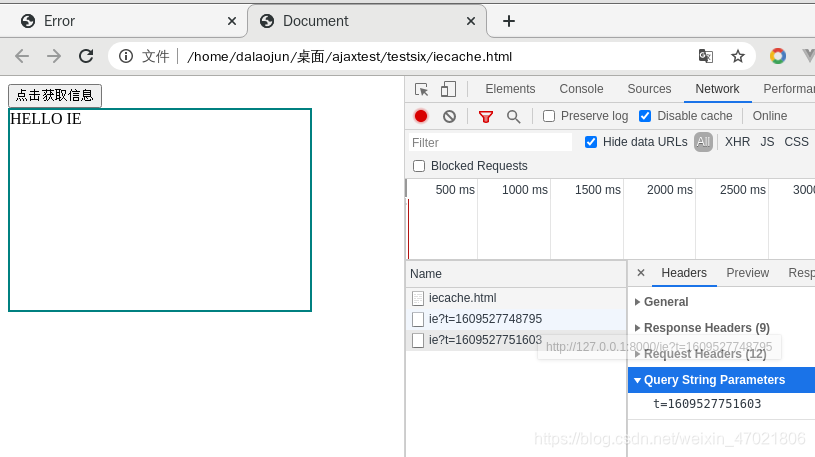Image resolution: width=815 pixels, height=457 pixels.
Task: Expand Response Headers (9) section
Action: [x=702, y=328]
